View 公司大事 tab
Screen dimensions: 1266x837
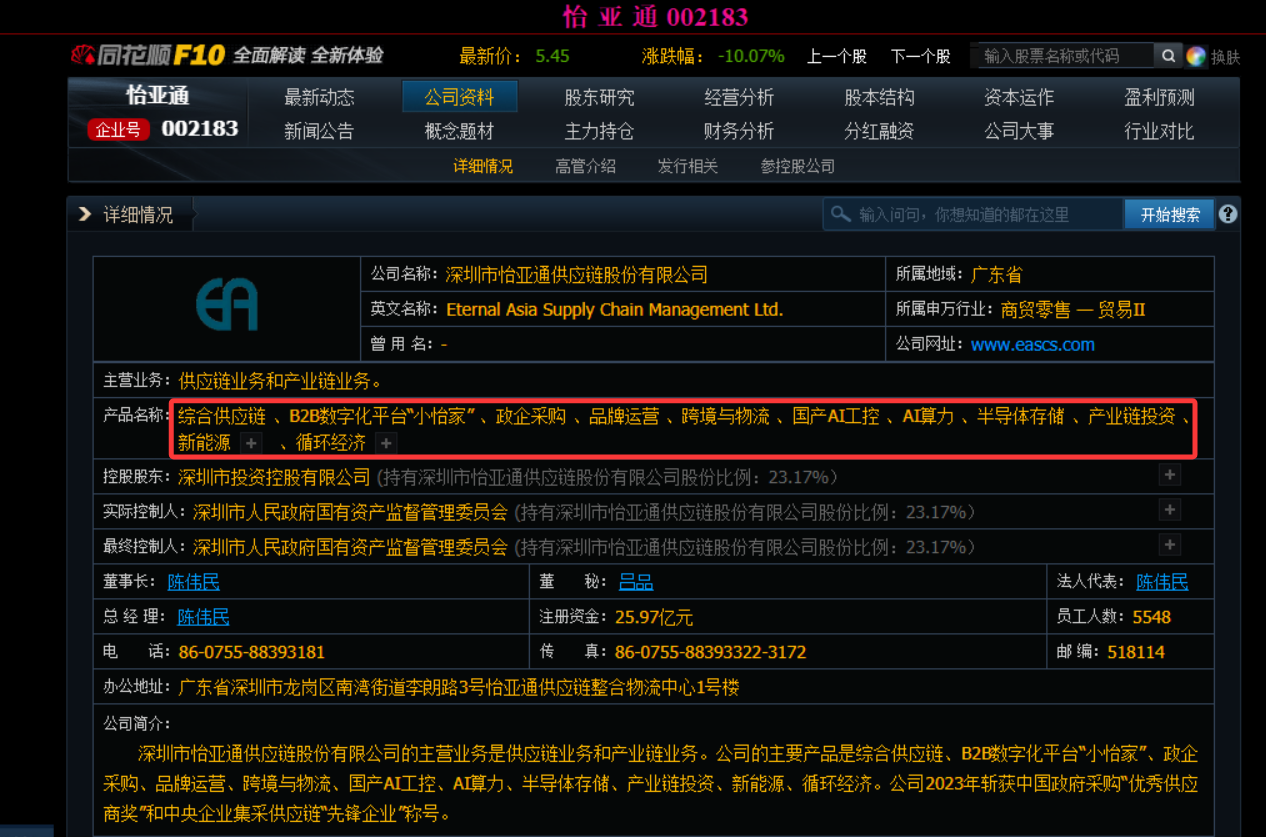[1019, 131]
